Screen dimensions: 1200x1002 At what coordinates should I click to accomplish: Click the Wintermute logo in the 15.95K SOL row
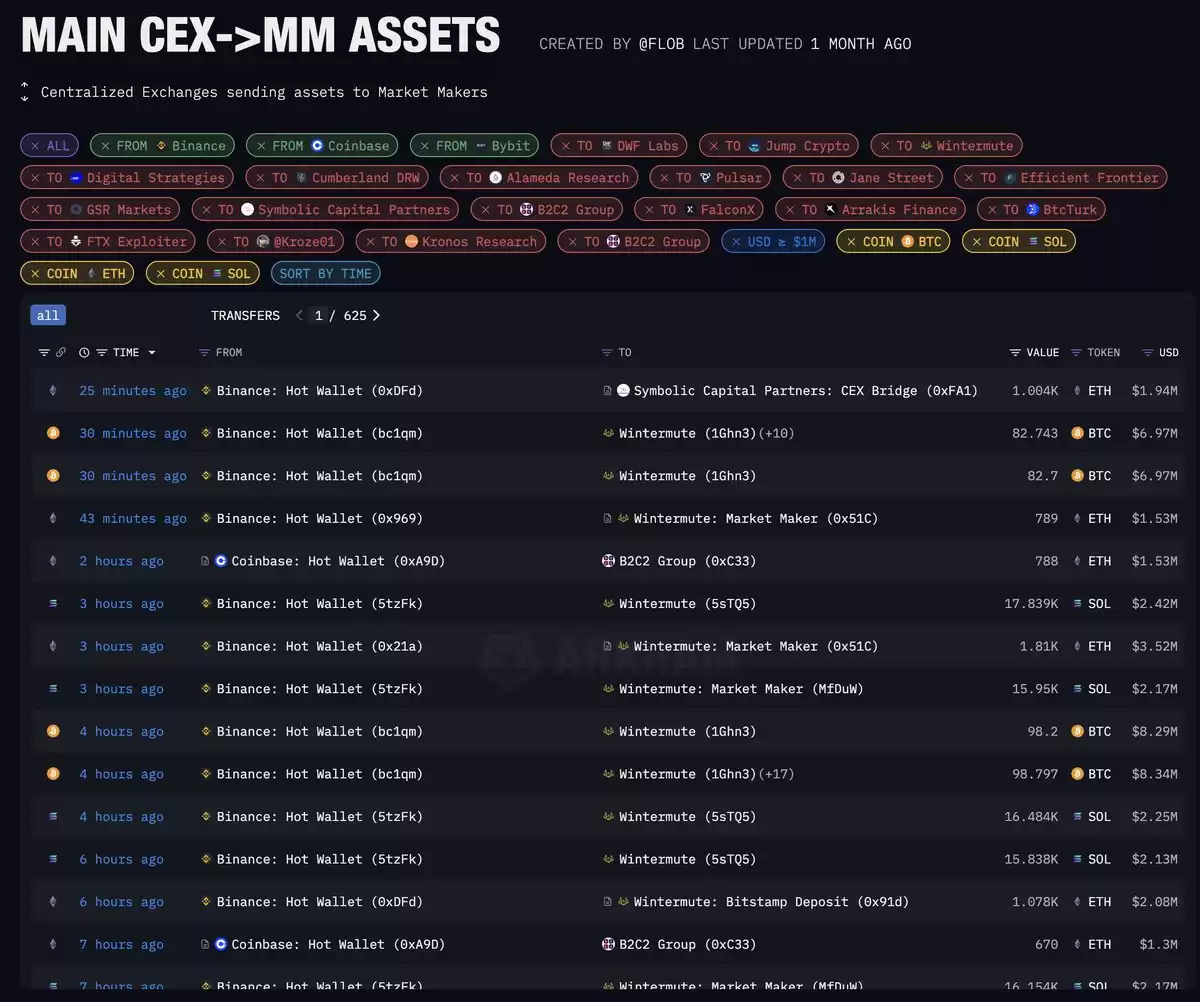point(608,689)
